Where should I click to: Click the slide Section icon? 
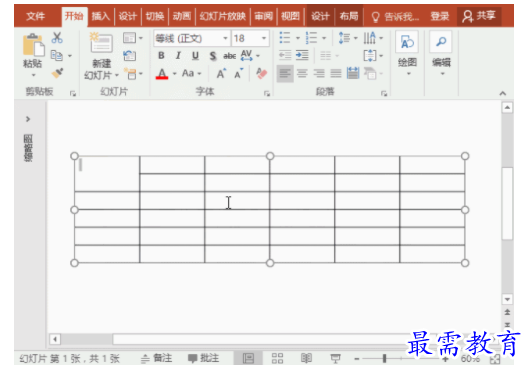click(130, 74)
